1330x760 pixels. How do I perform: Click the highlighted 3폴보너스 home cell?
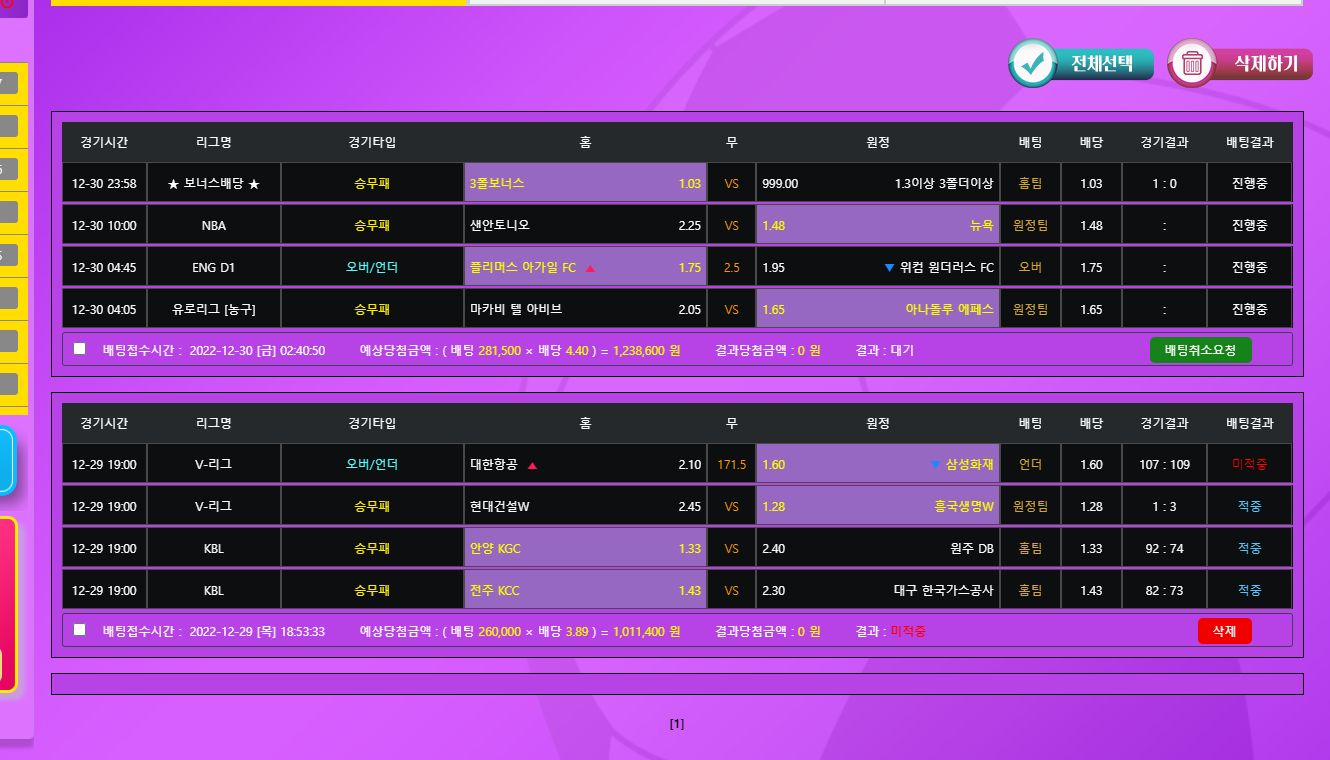[585, 184]
